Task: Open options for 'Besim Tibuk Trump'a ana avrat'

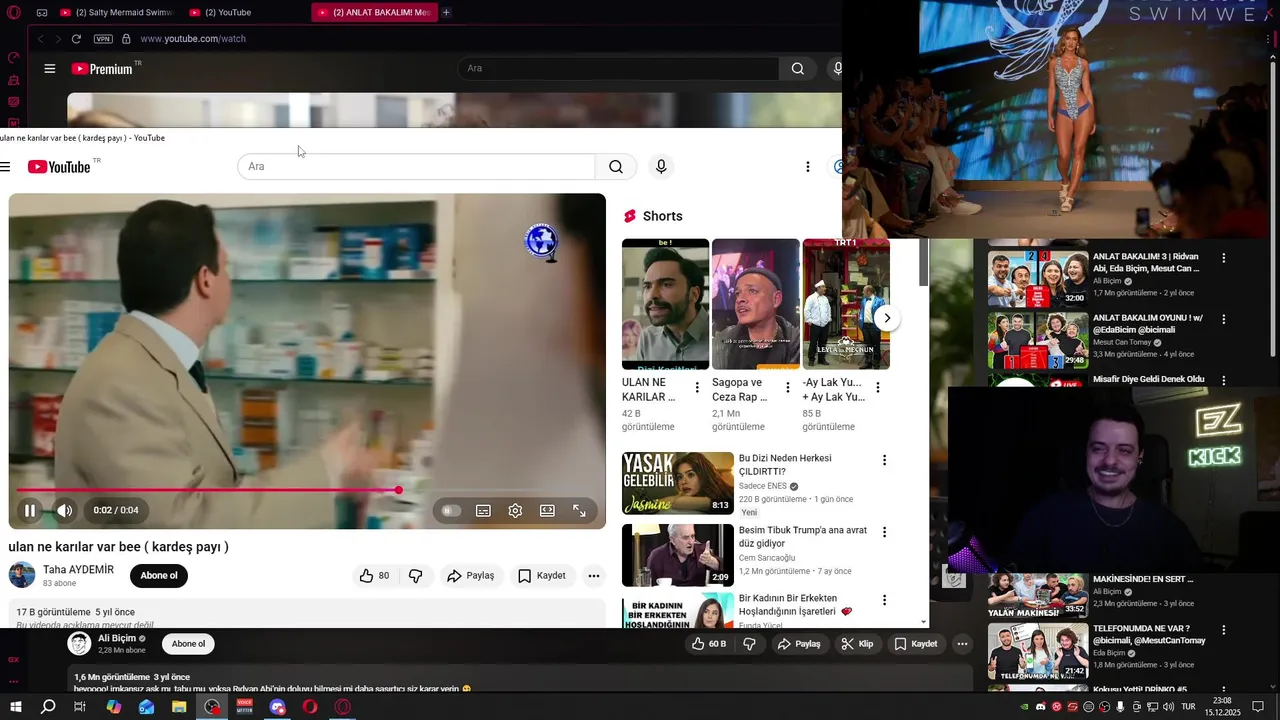Action: point(884,532)
